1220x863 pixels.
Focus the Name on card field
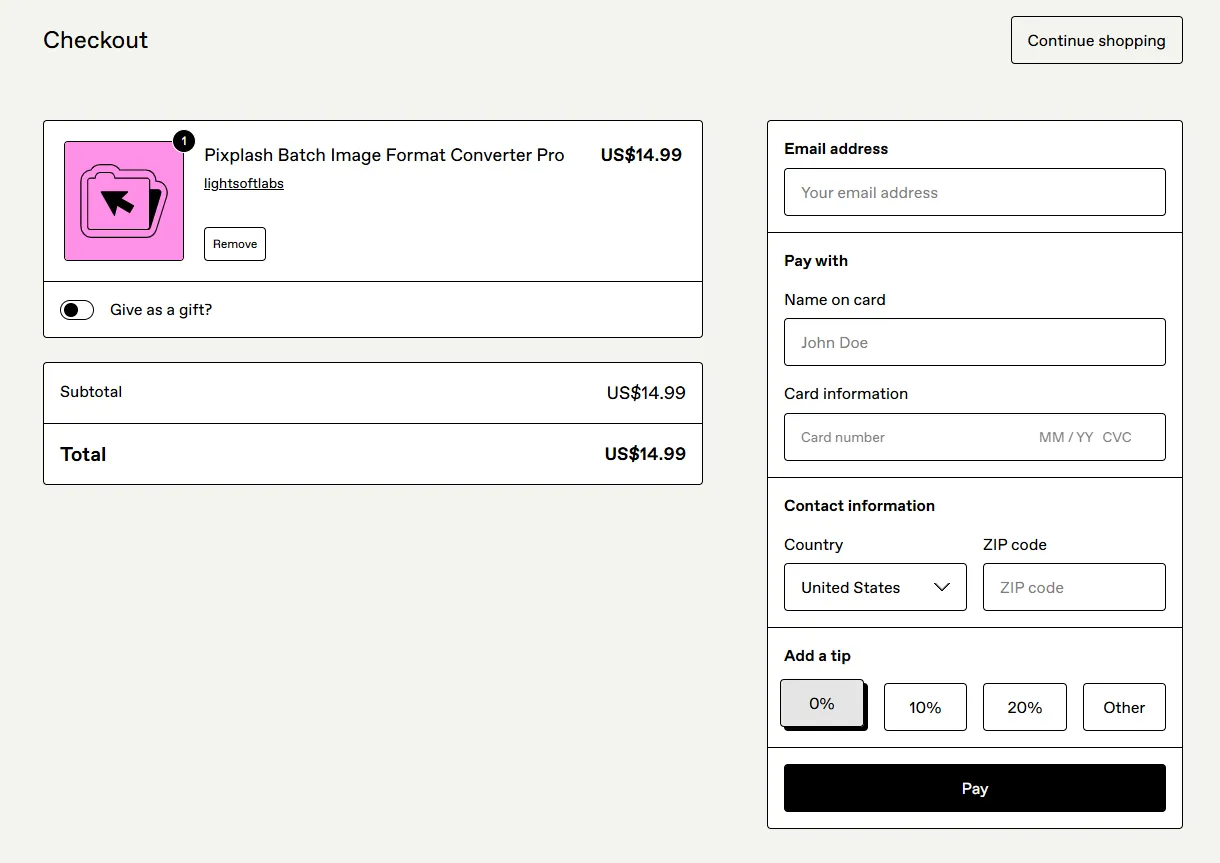point(974,342)
